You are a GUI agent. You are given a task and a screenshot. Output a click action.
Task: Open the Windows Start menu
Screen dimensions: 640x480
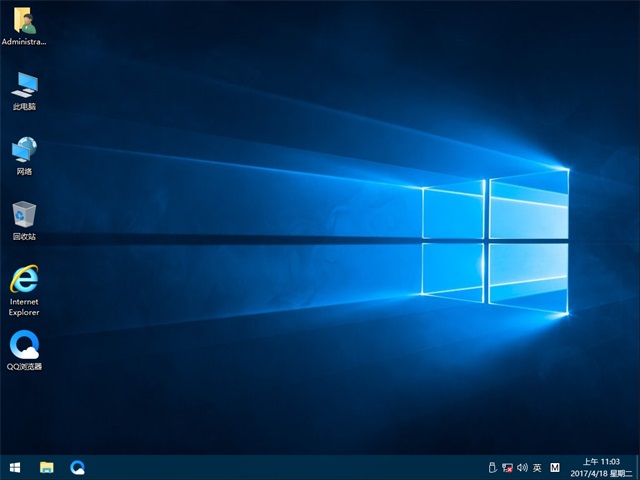[x=15, y=467]
